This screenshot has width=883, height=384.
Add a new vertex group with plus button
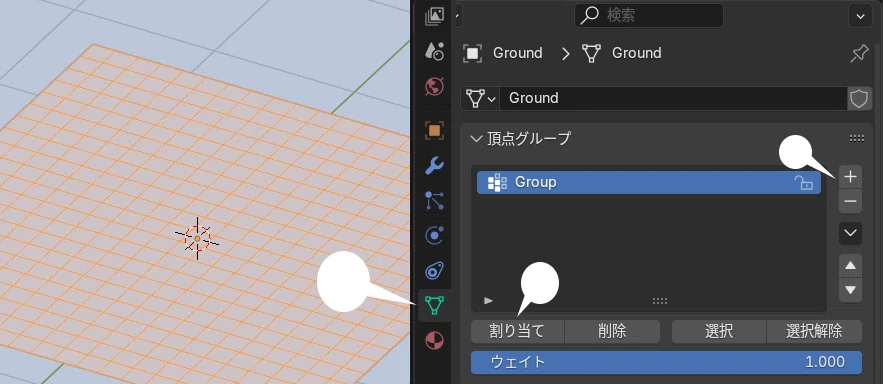[850, 177]
